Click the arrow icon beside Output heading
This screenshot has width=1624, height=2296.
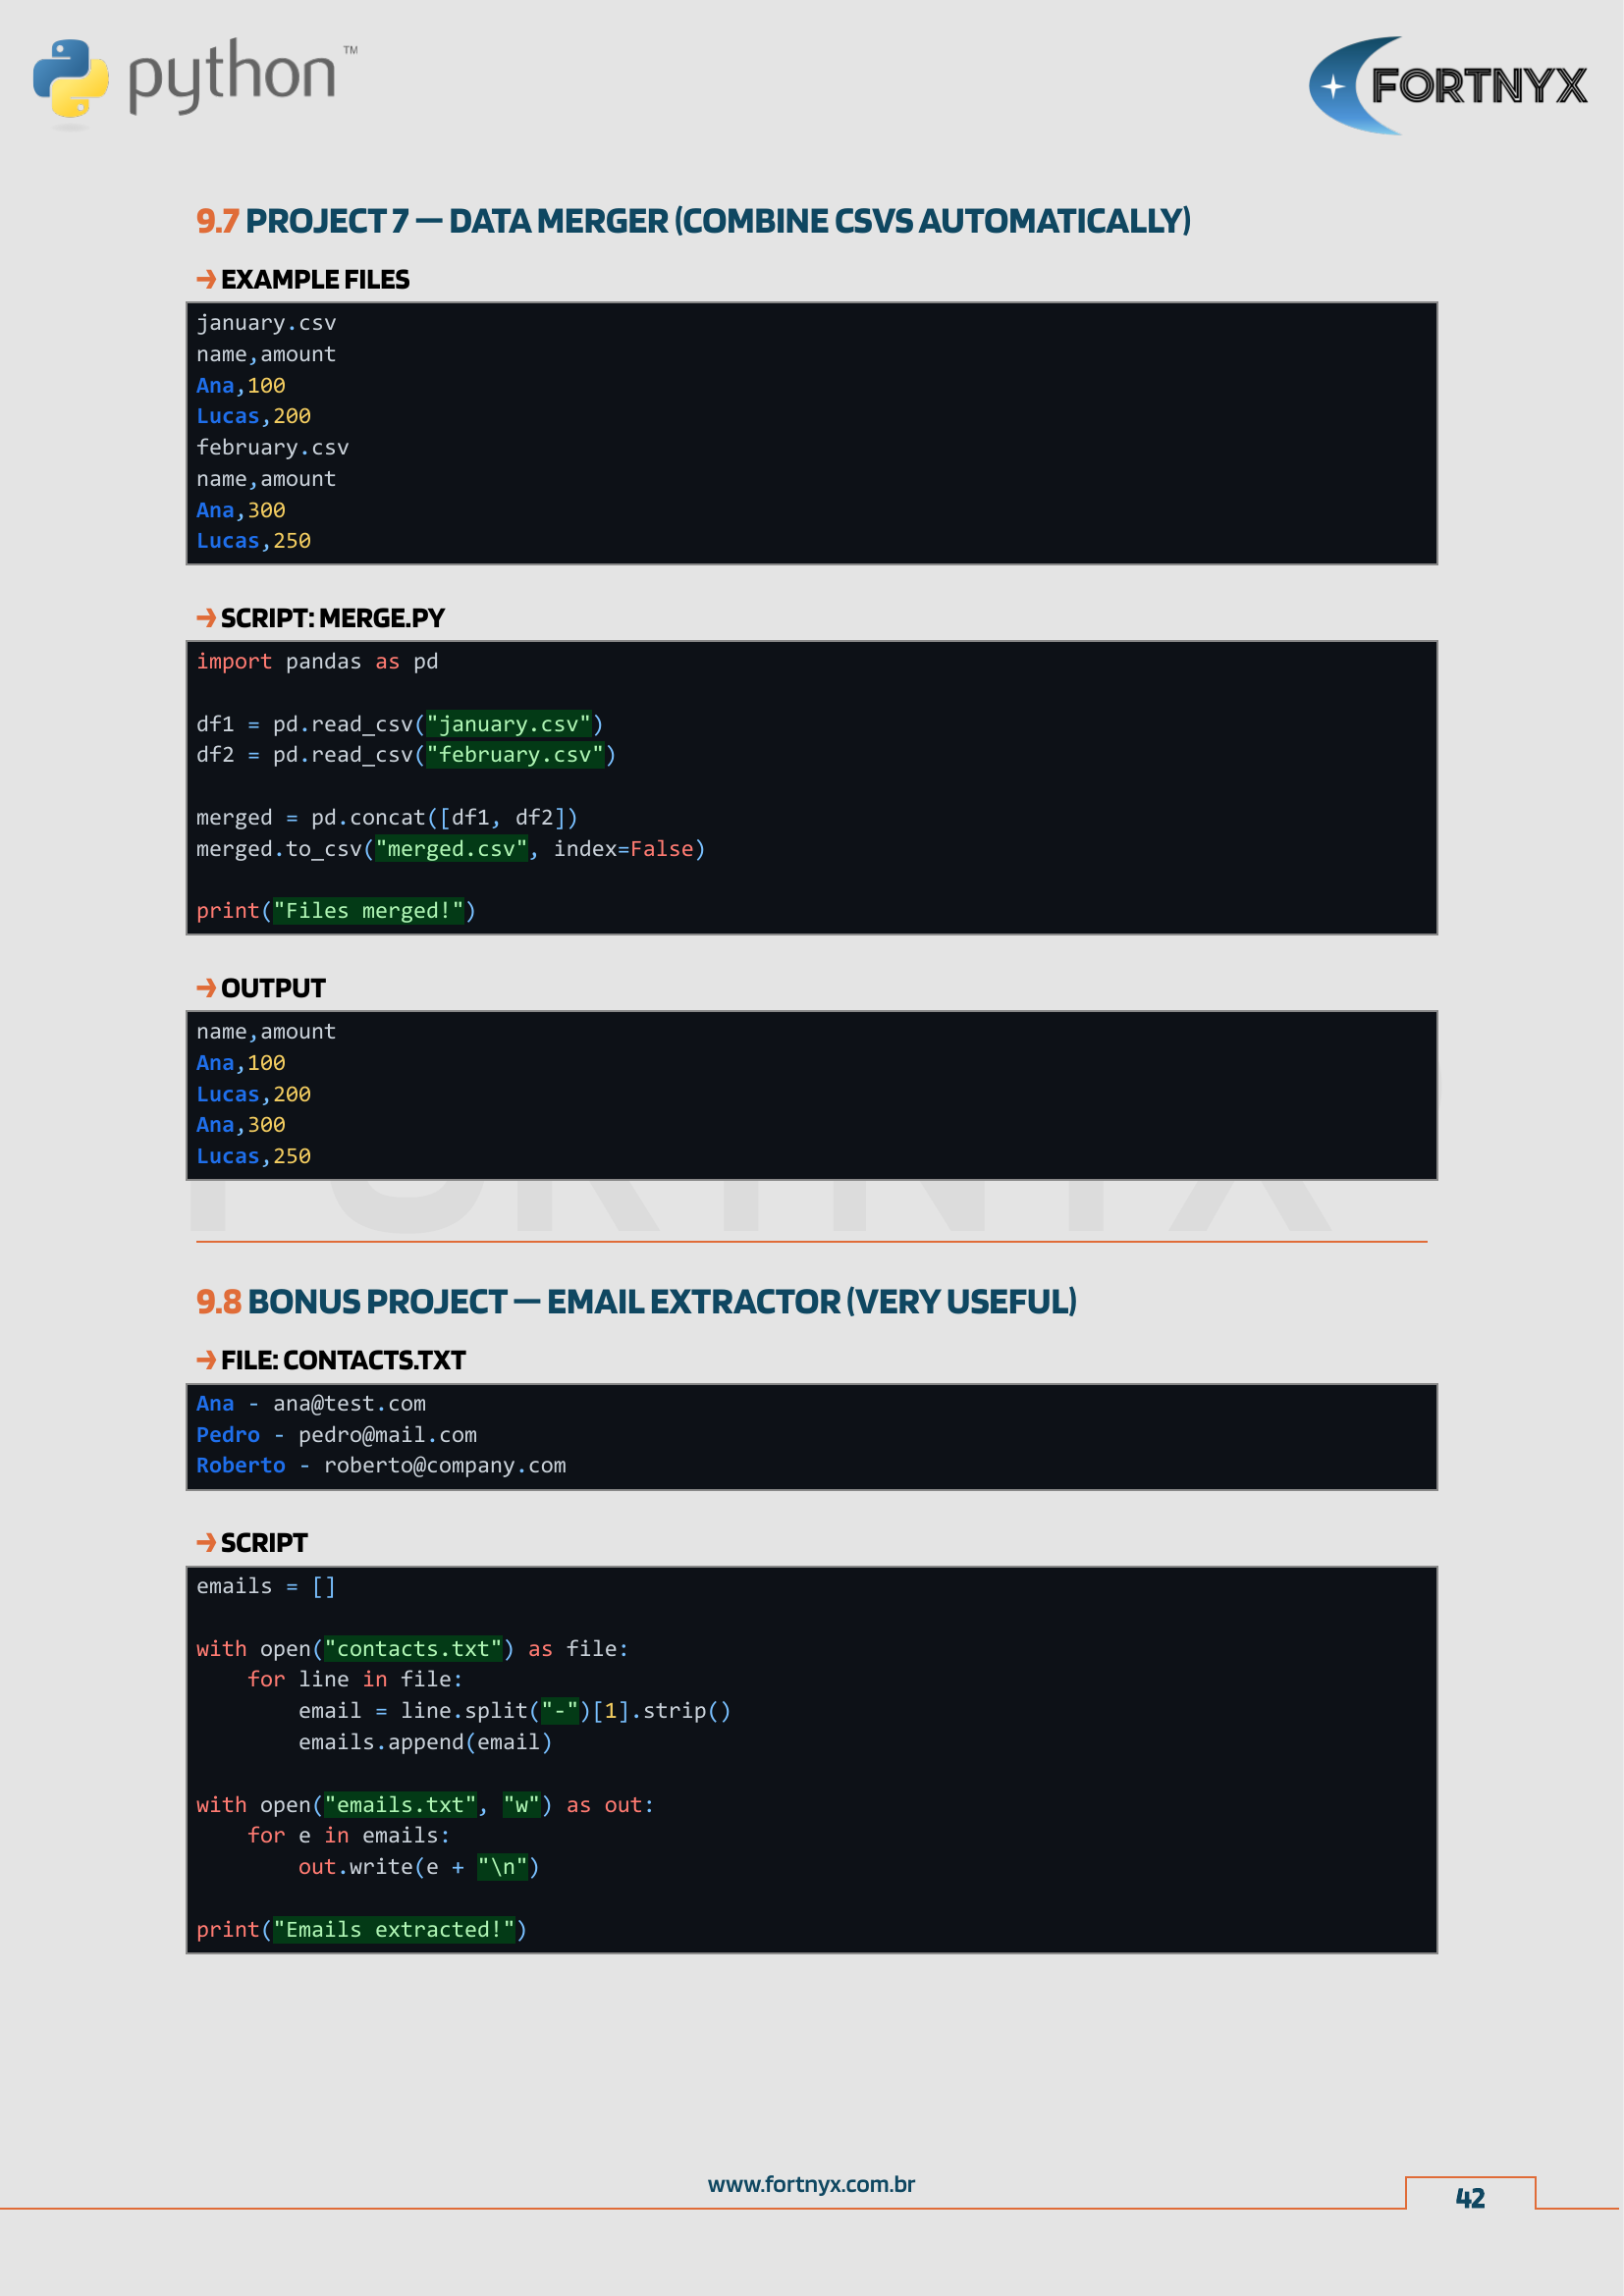coord(206,988)
